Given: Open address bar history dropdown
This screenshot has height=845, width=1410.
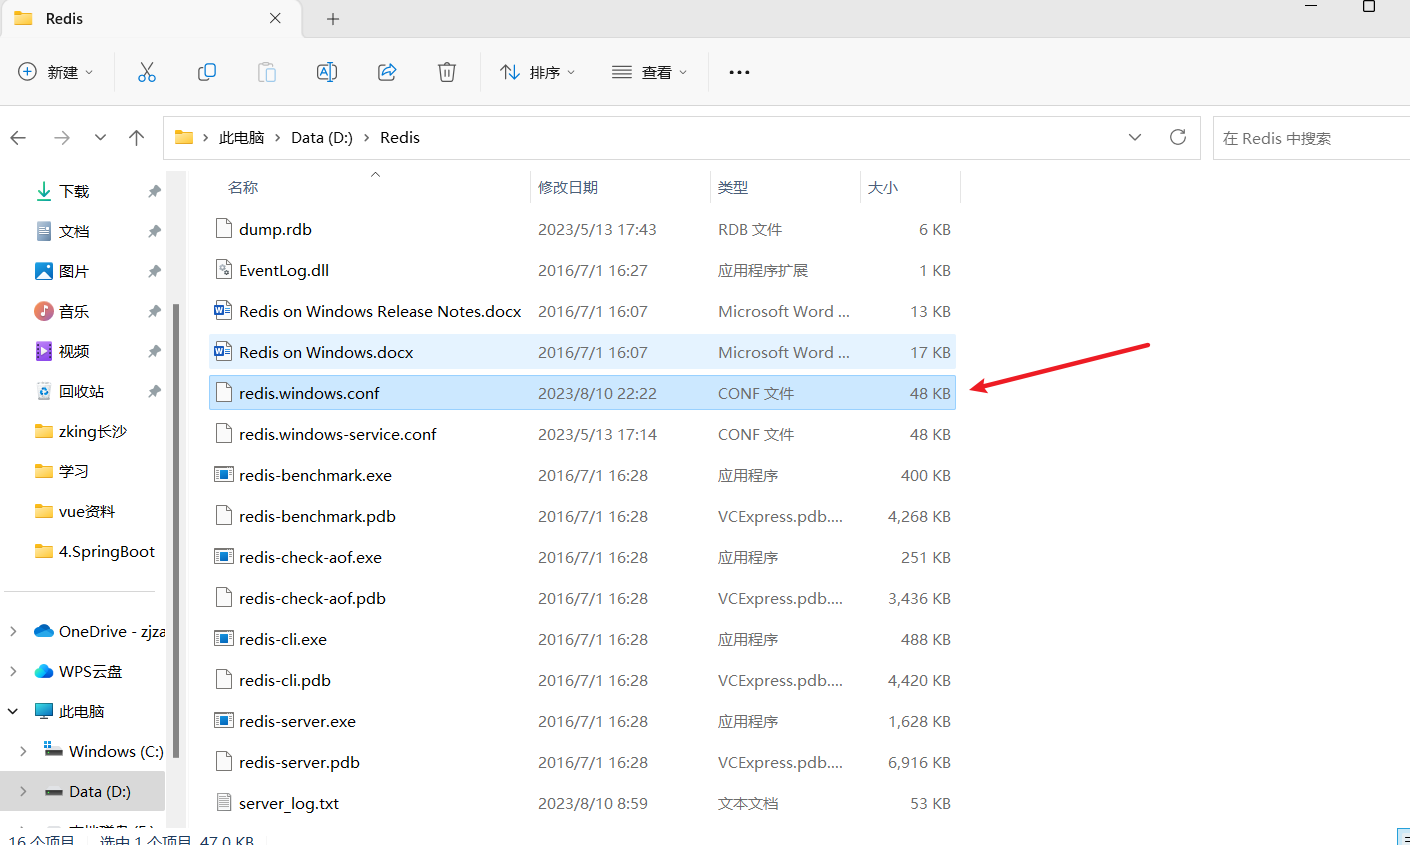Looking at the screenshot, I should [x=1135, y=137].
